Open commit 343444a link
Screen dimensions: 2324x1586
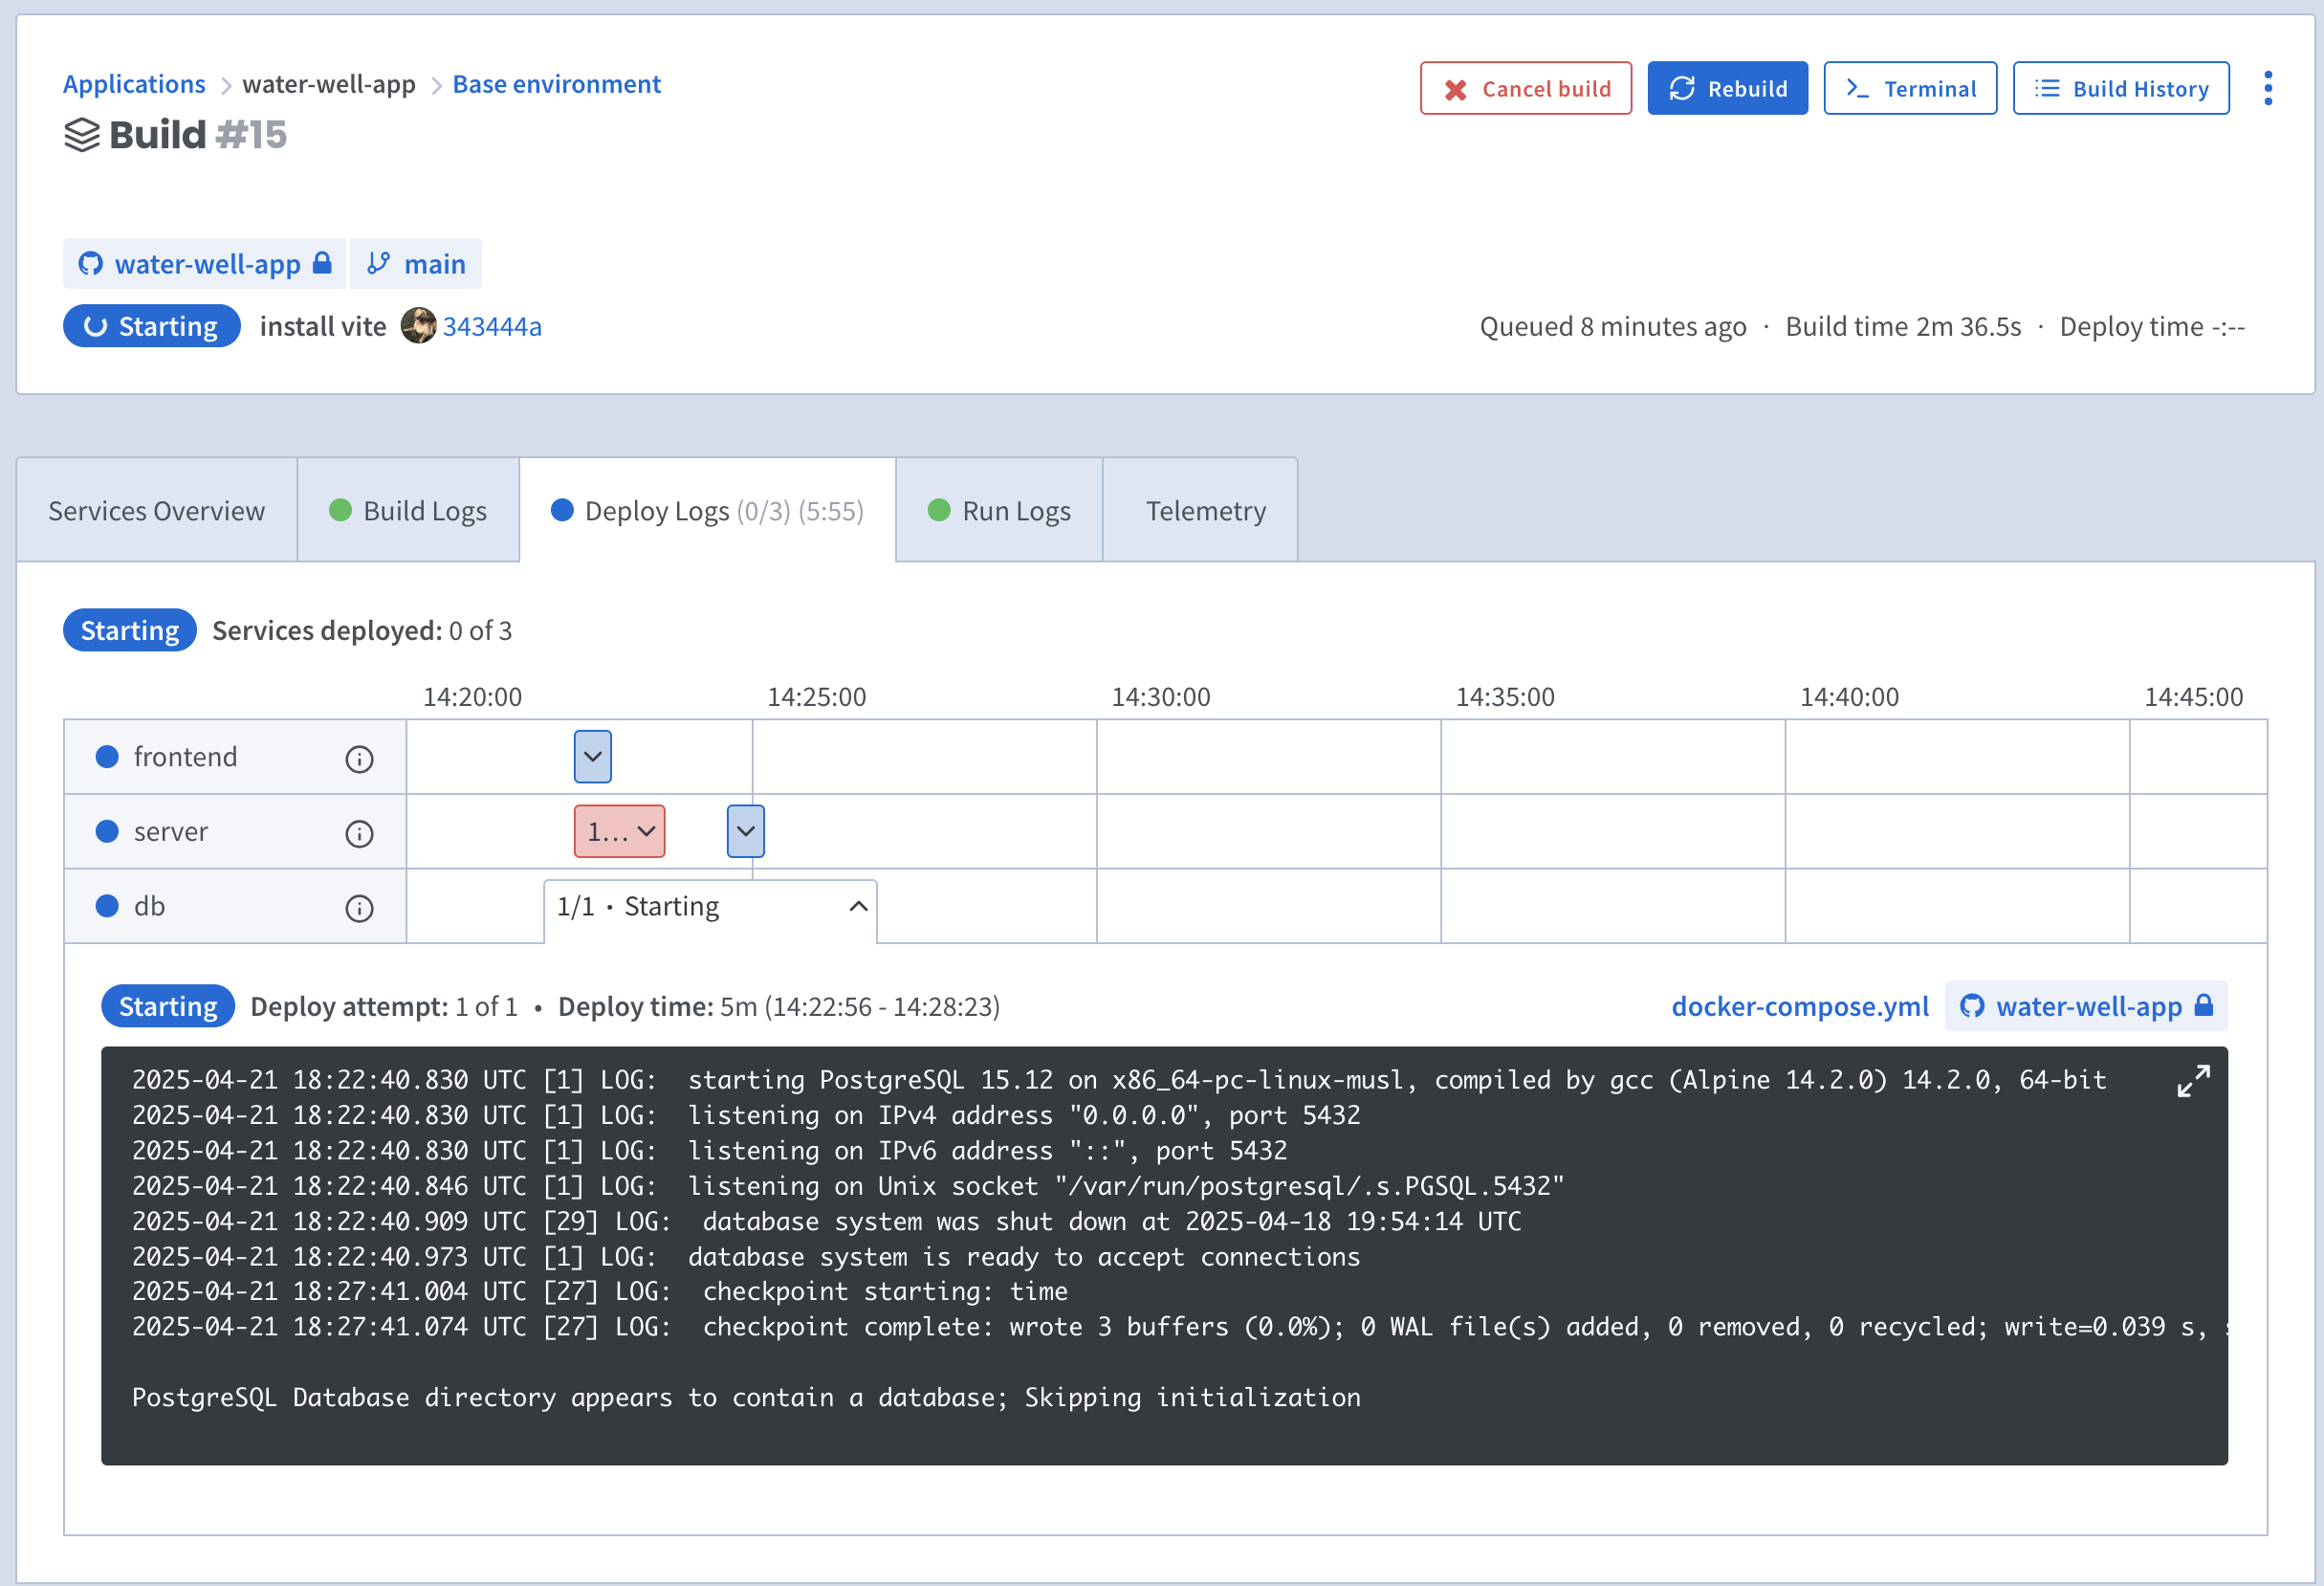[492, 327]
